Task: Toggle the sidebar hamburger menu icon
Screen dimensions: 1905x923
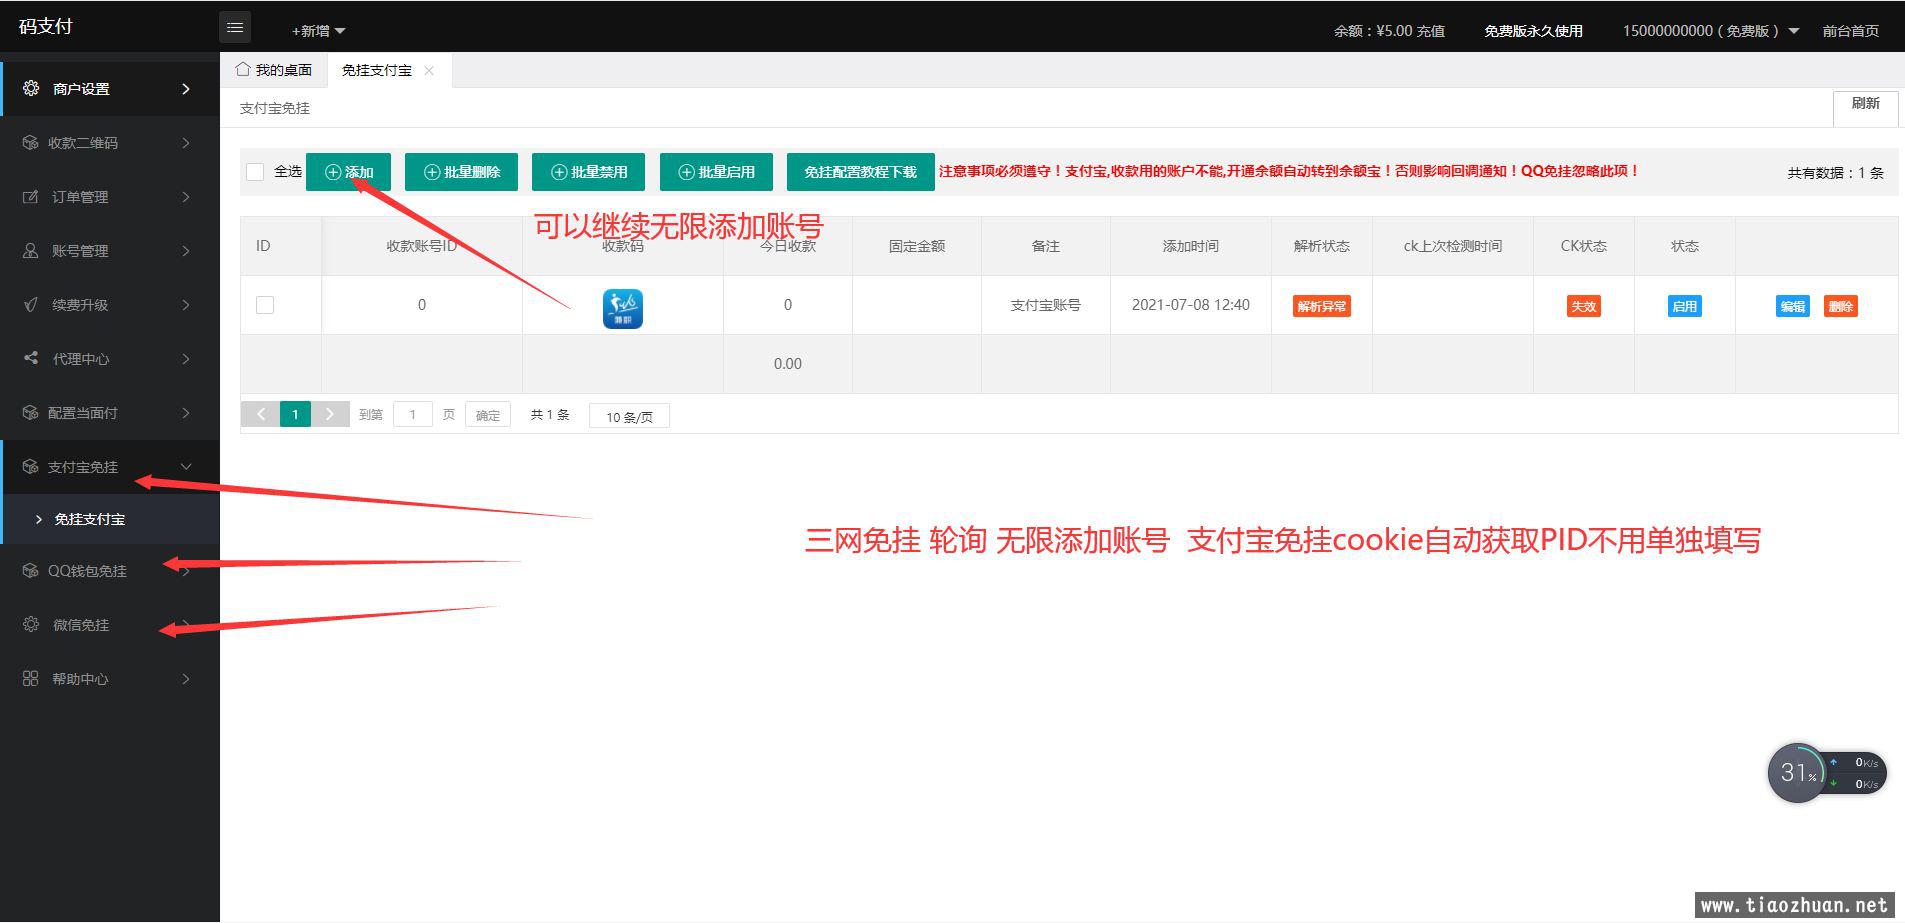Action: click(x=235, y=28)
